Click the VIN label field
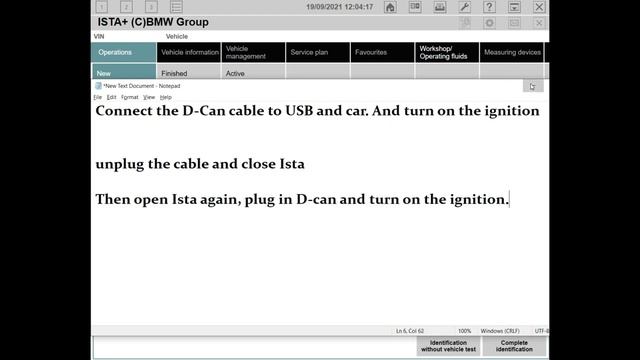The height and width of the screenshot is (360, 640). [99, 36]
